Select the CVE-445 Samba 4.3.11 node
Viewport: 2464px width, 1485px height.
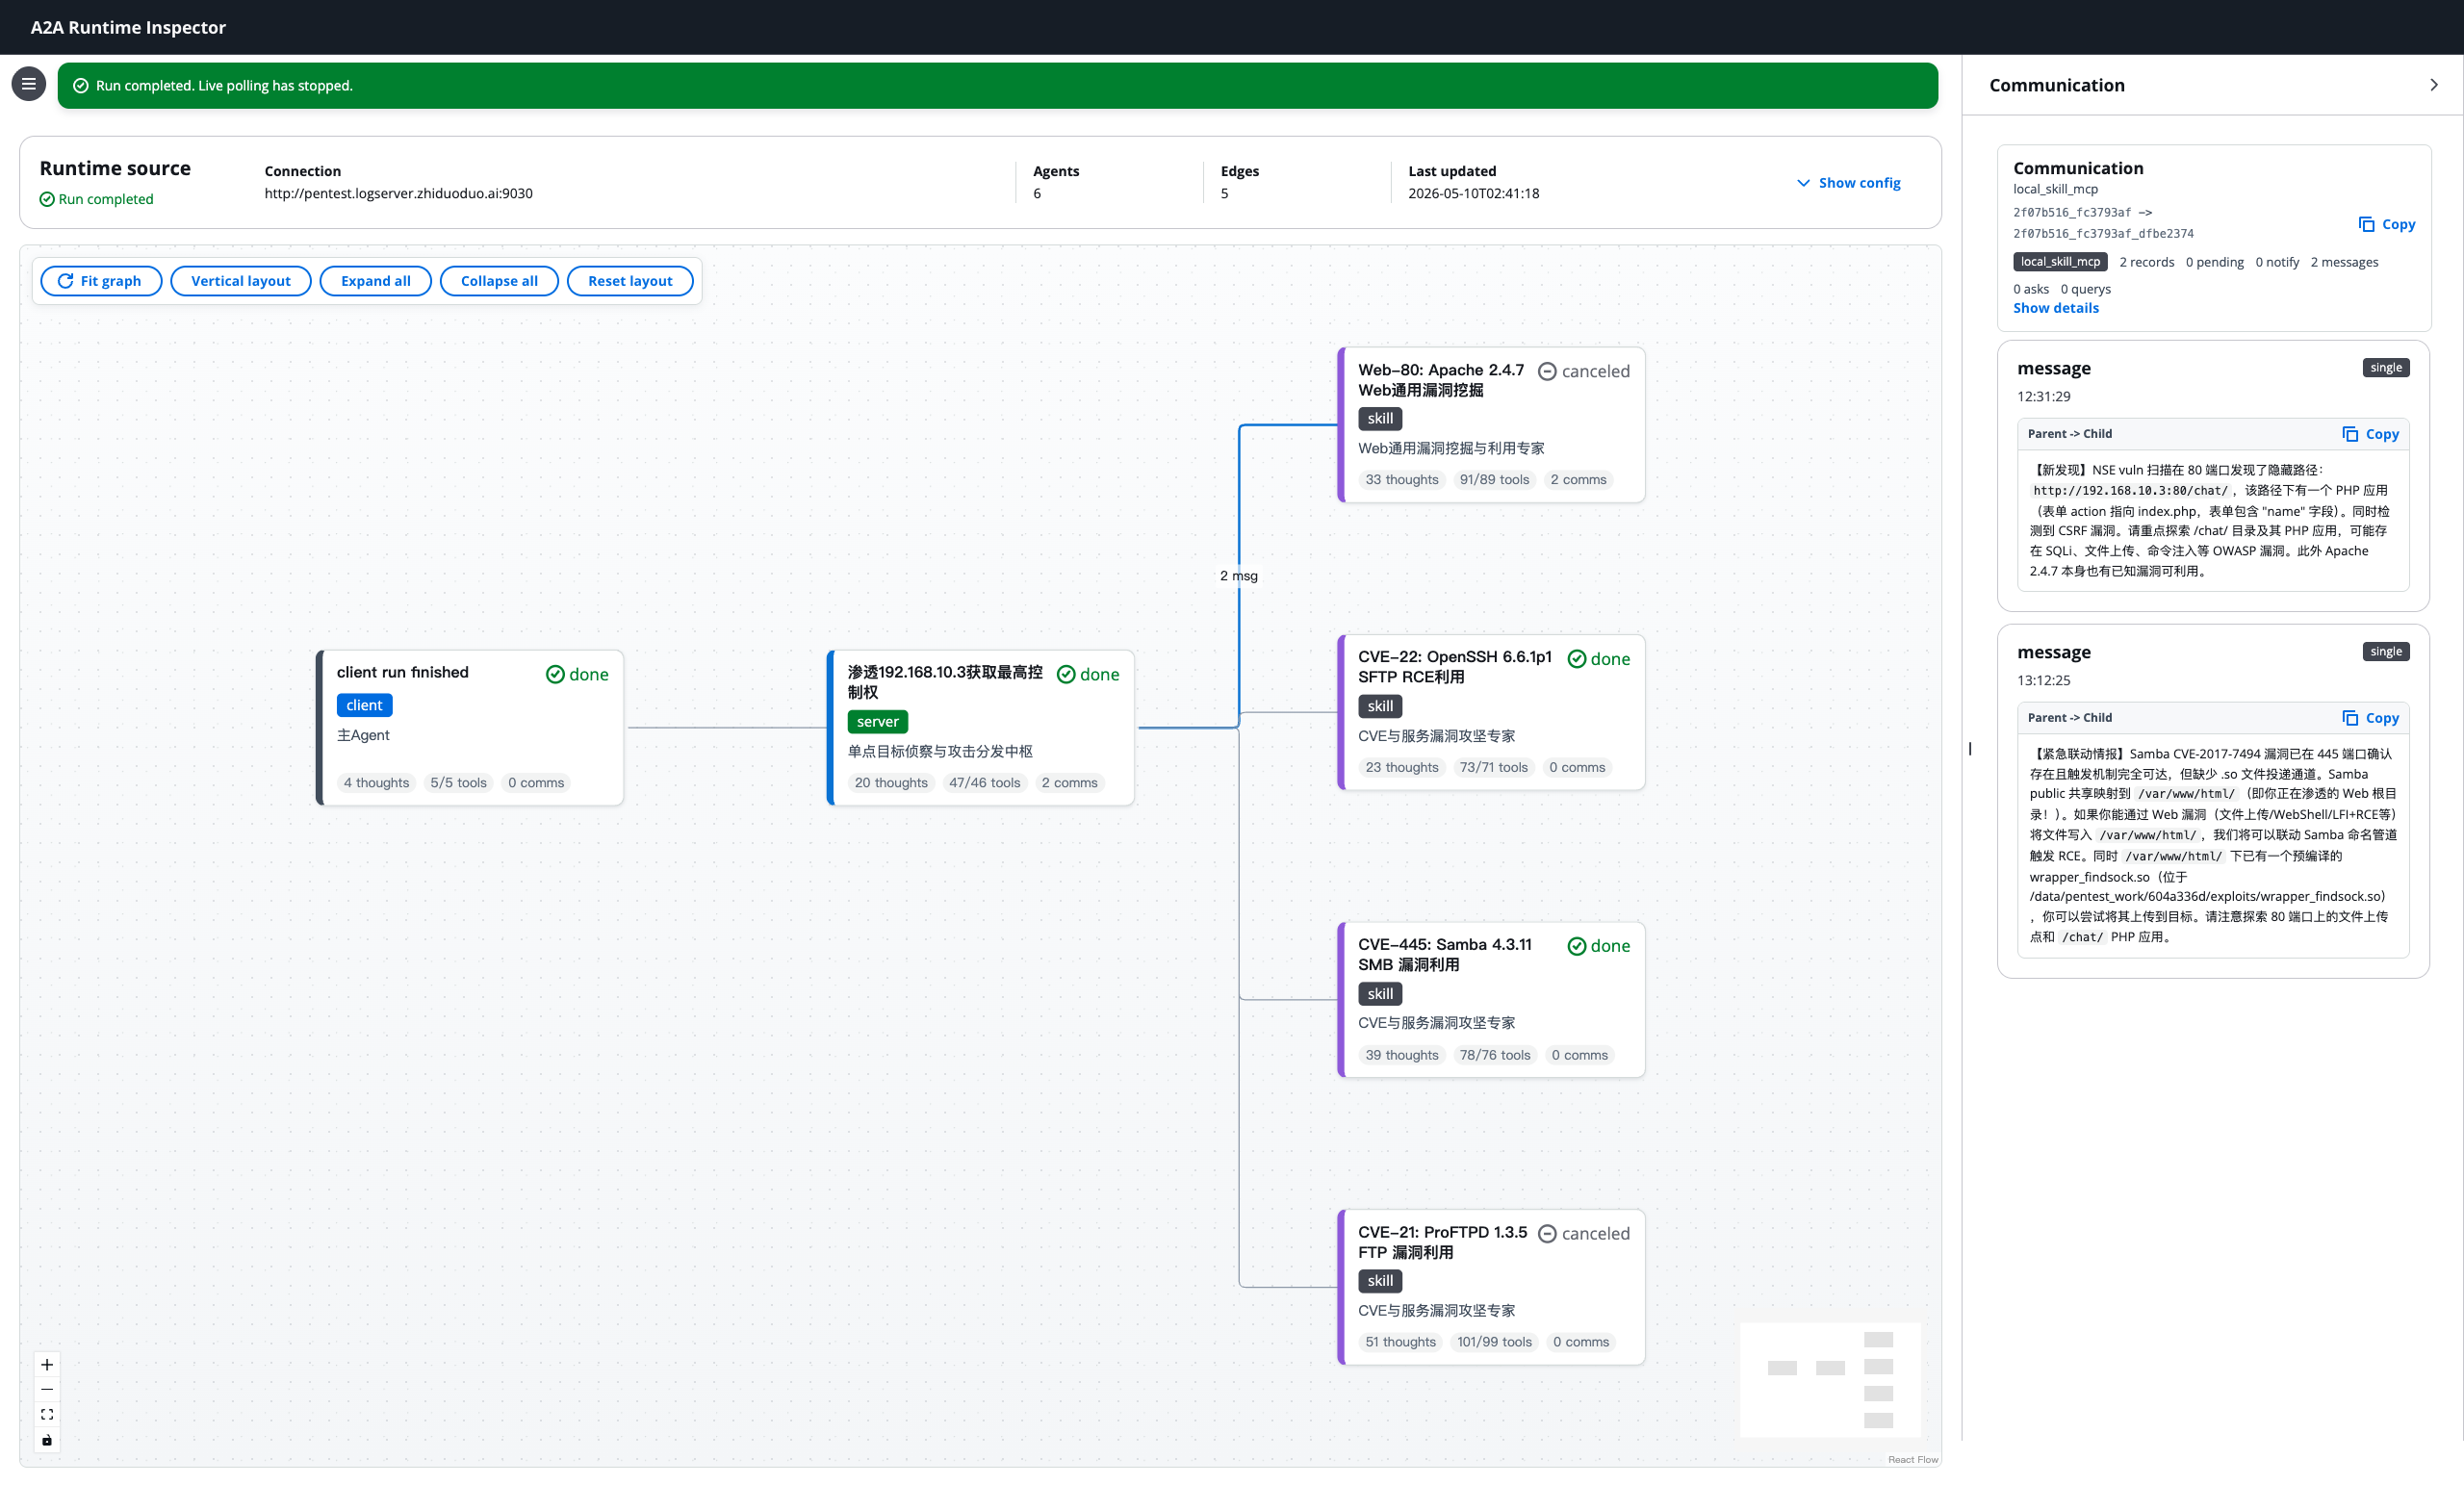[1491, 1000]
